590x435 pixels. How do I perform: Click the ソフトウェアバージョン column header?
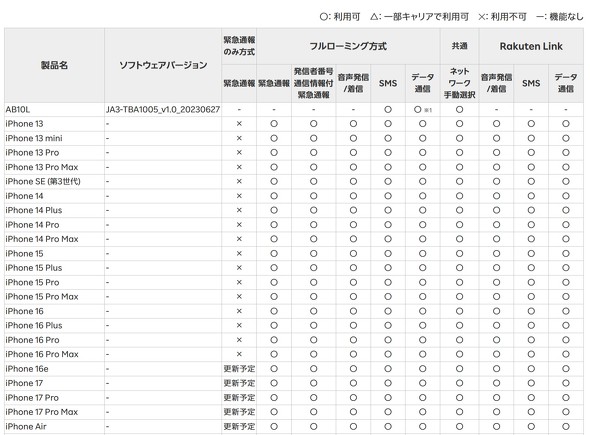163,65
